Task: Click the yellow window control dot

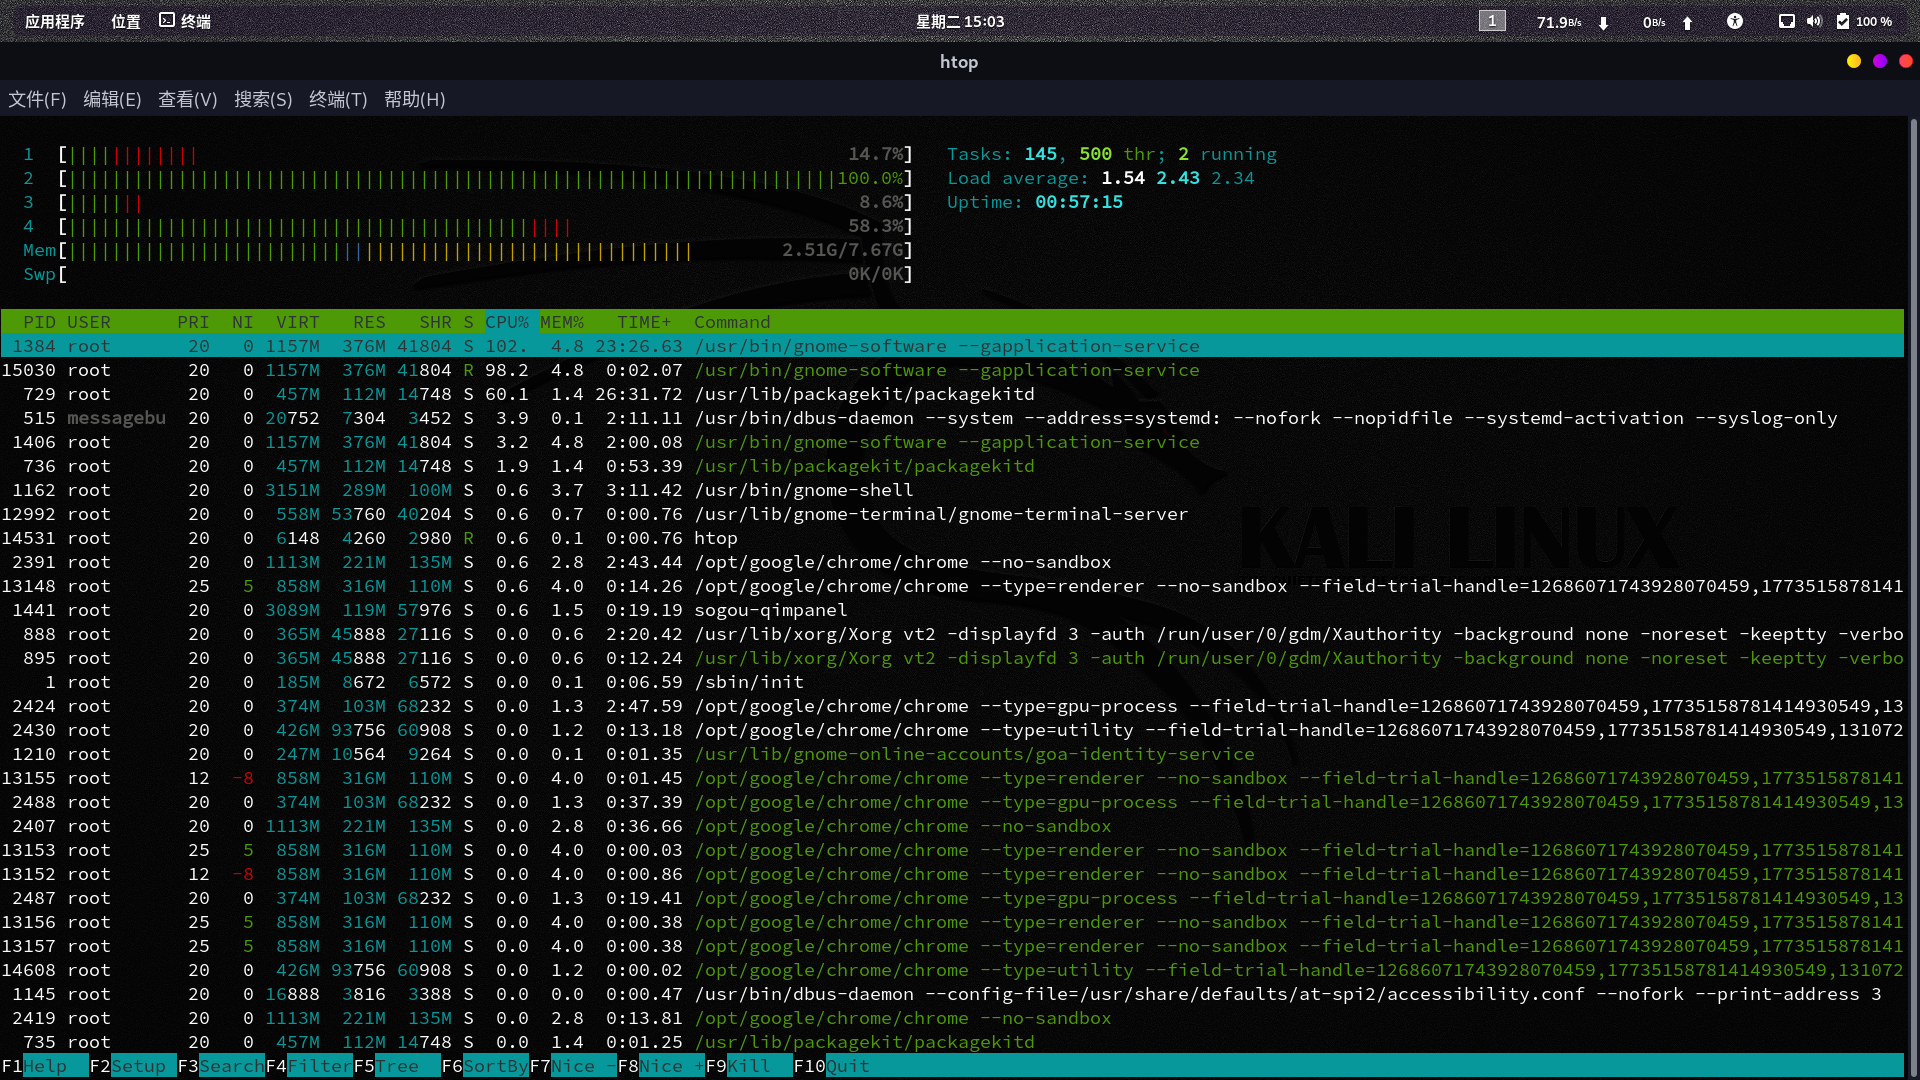Action: tap(1853, 61)
